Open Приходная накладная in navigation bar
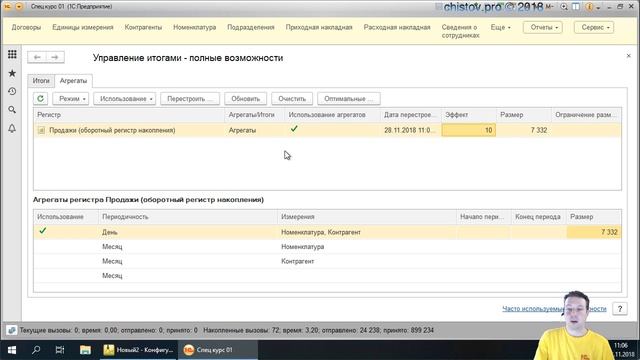The height and width of the screenshot is (360, 640). (319, 27)
